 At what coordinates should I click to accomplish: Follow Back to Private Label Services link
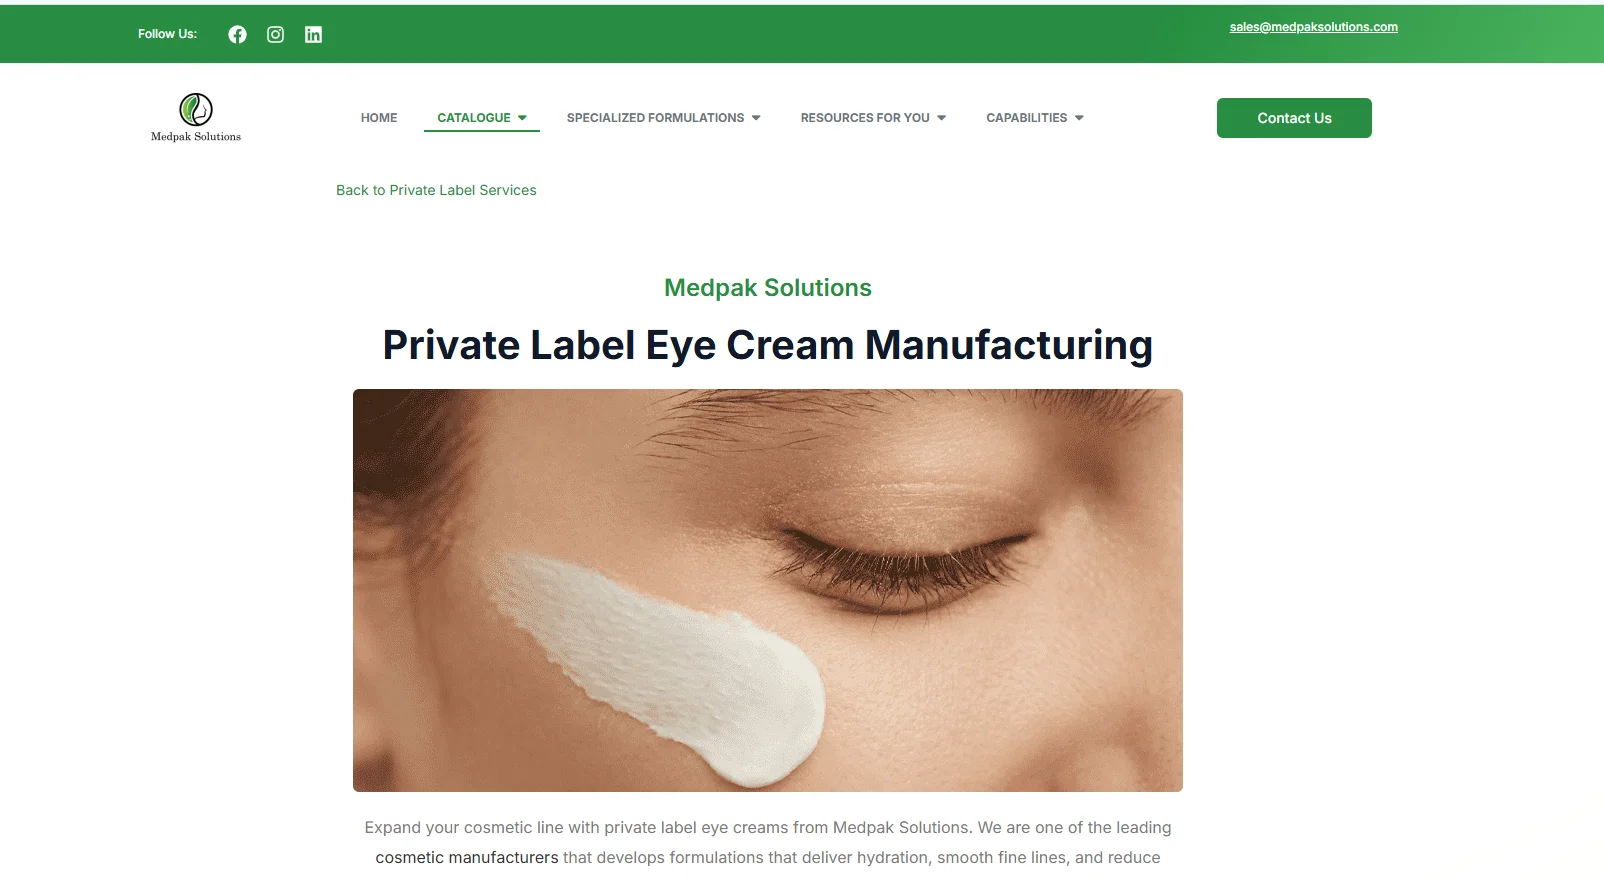coord(436,190)
